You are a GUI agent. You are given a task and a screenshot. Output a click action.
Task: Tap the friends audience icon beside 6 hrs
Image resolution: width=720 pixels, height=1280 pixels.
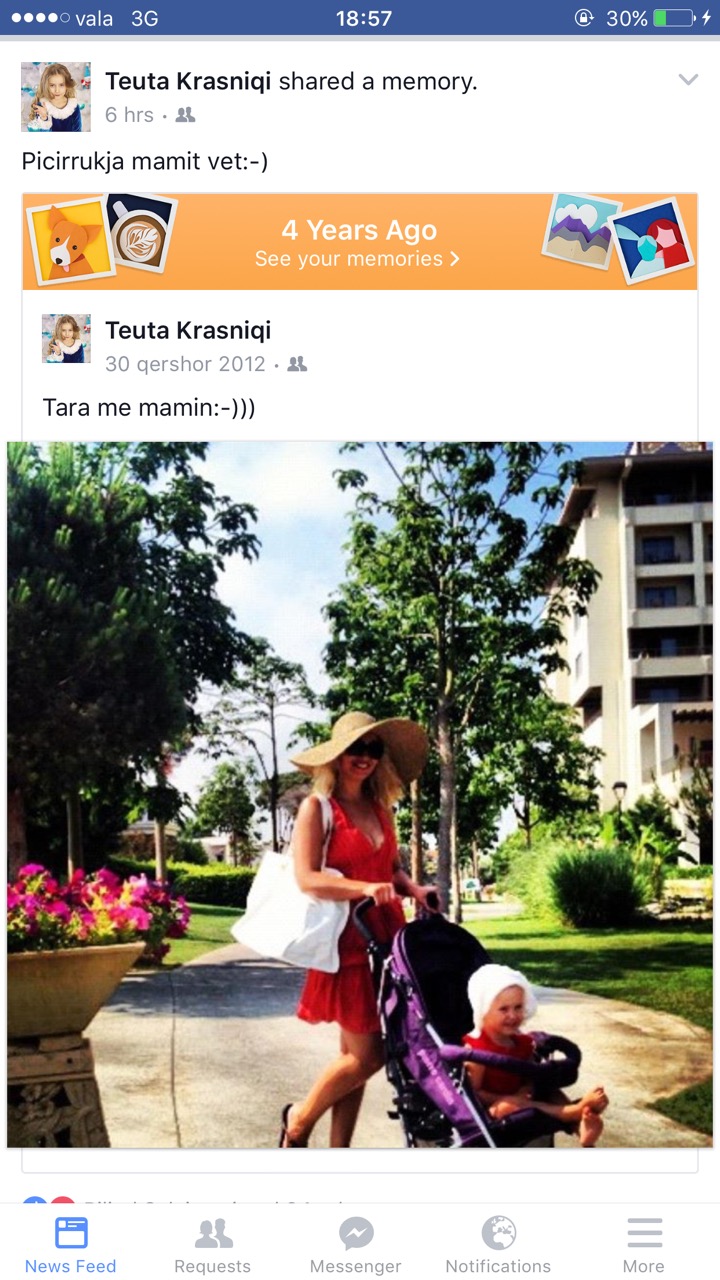point(185,115)
